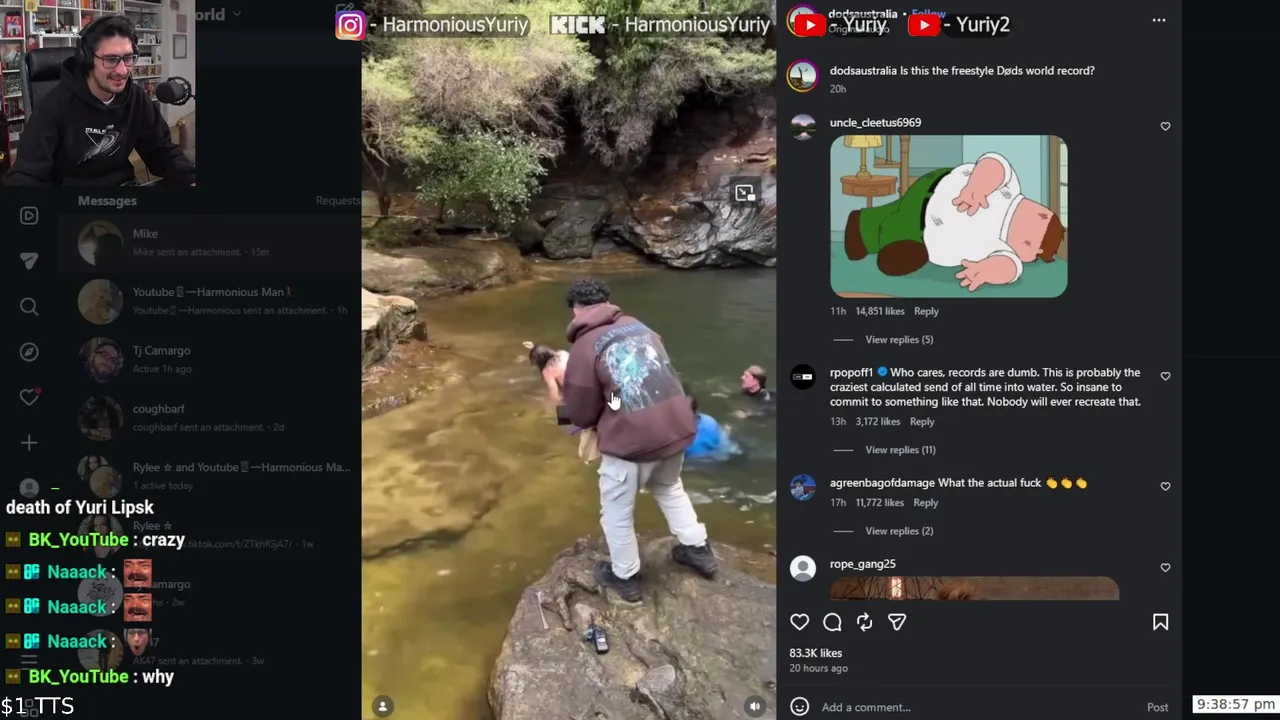The image size is (1280, 720).
Task: Open the Peter Griffin GIF comment
Action: pos(948,216)
